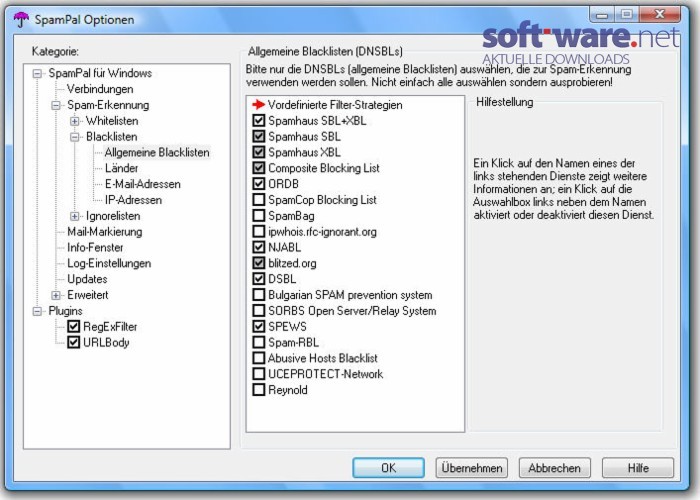Select Whitelisten label in the tree
Screen dimensions: 700x500
click(112, 121)
